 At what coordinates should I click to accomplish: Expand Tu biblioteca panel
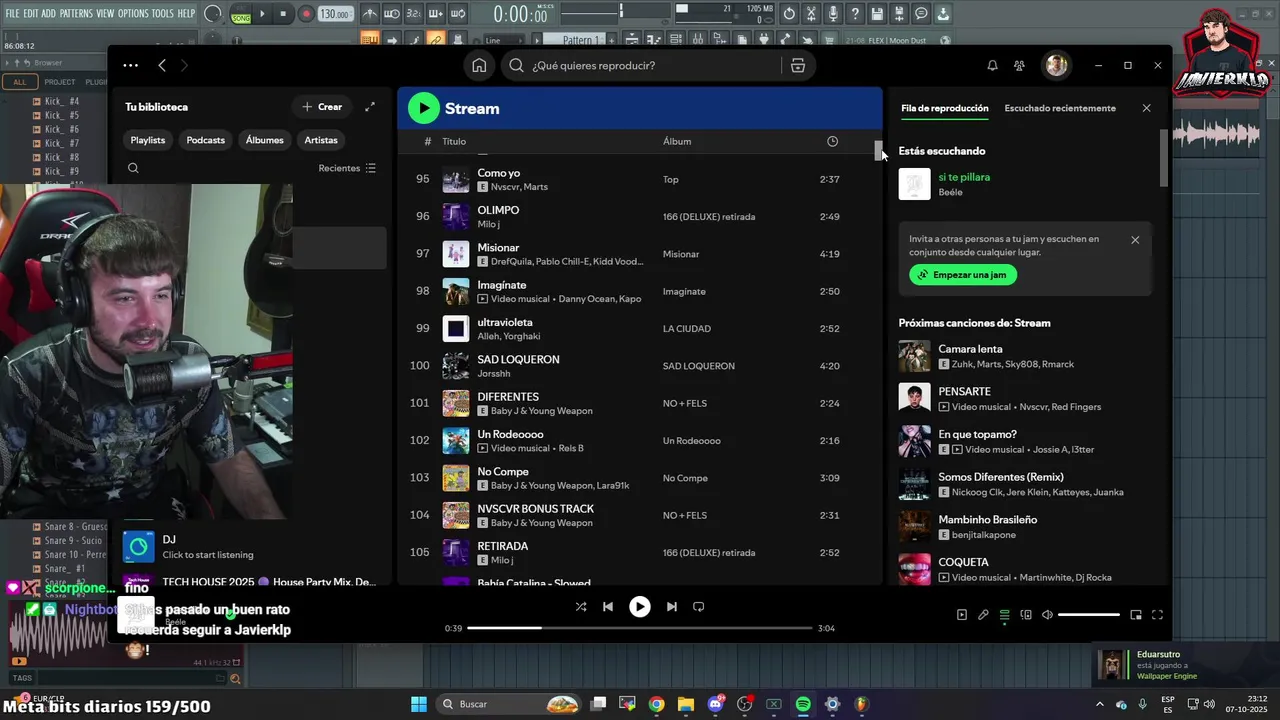(370, 107)
